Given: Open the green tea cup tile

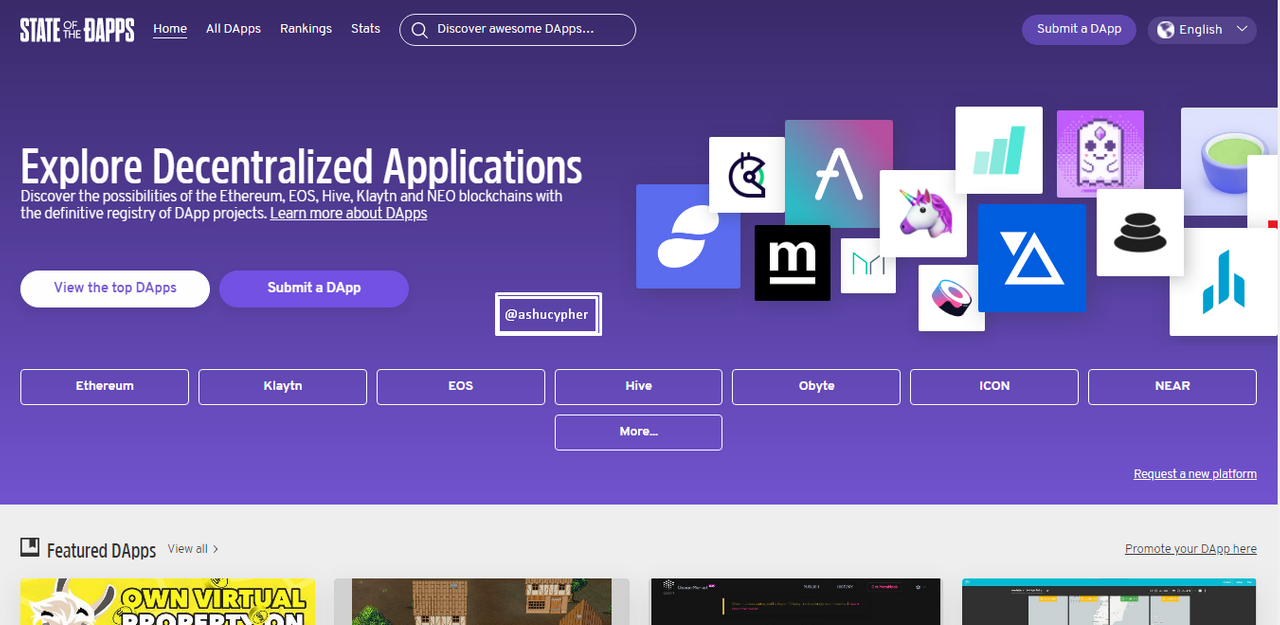Looking at the screenshot, I should pos(1230,161).
